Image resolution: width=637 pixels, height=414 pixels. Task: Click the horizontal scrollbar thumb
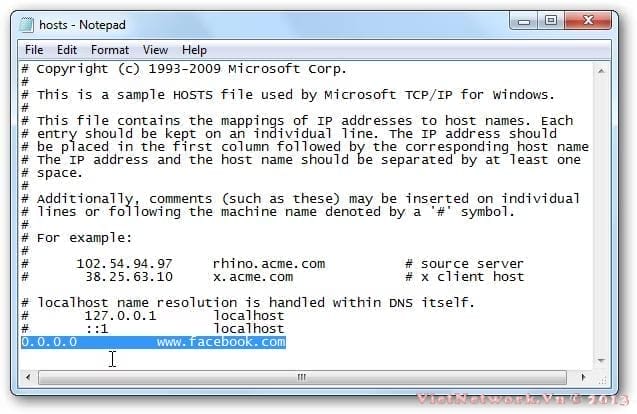tap(302, 377)
